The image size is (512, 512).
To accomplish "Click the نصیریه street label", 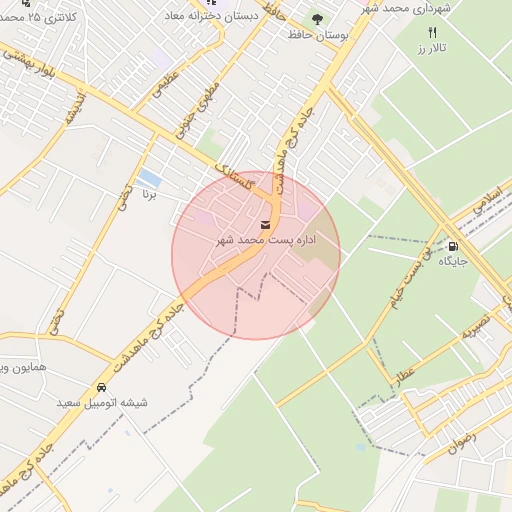I will coord(476,326).
